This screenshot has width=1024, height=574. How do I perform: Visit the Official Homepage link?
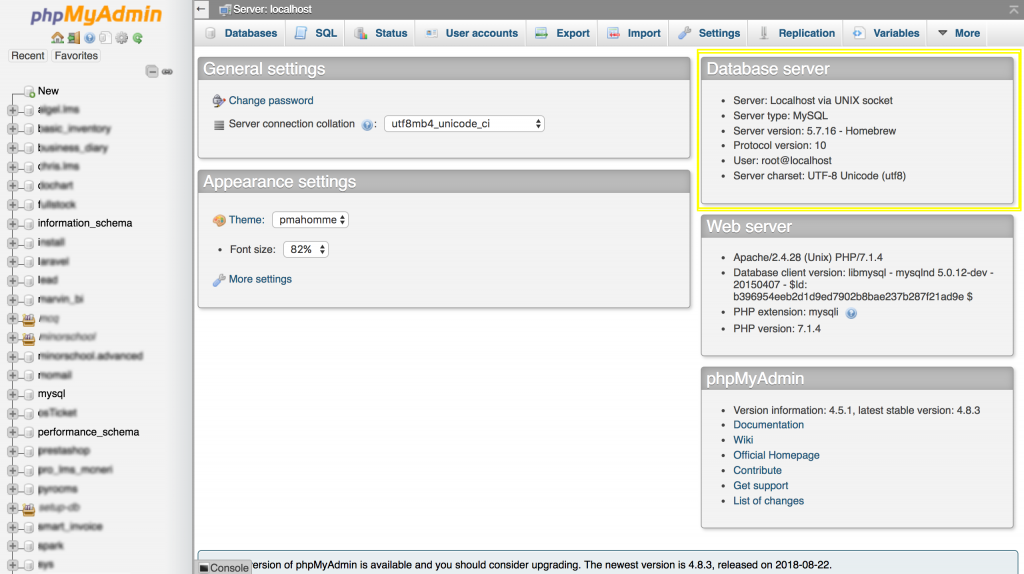776,455
